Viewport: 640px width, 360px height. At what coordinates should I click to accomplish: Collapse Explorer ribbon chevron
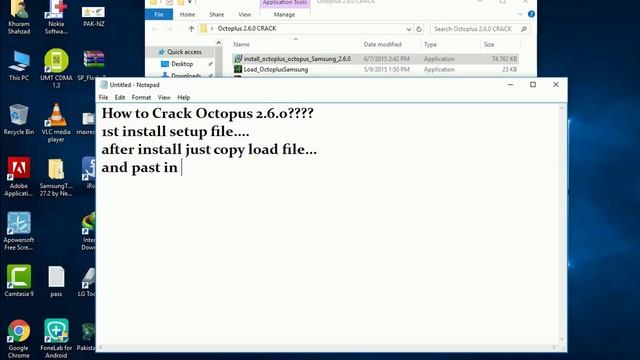tap(520, 14)
